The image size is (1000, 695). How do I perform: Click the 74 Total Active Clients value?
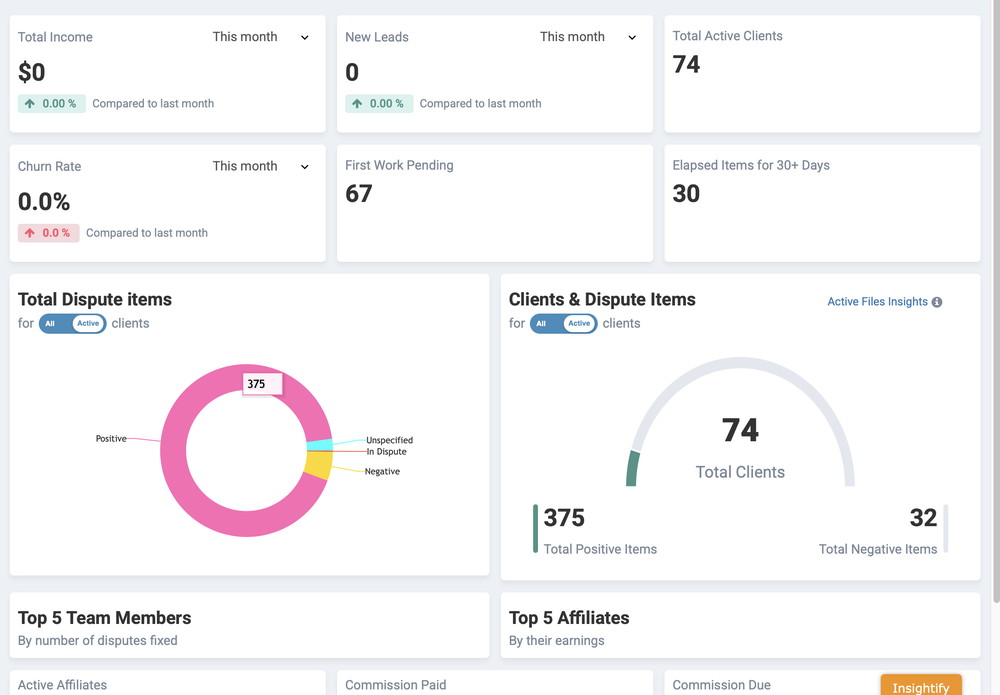[x=685, y=64]
